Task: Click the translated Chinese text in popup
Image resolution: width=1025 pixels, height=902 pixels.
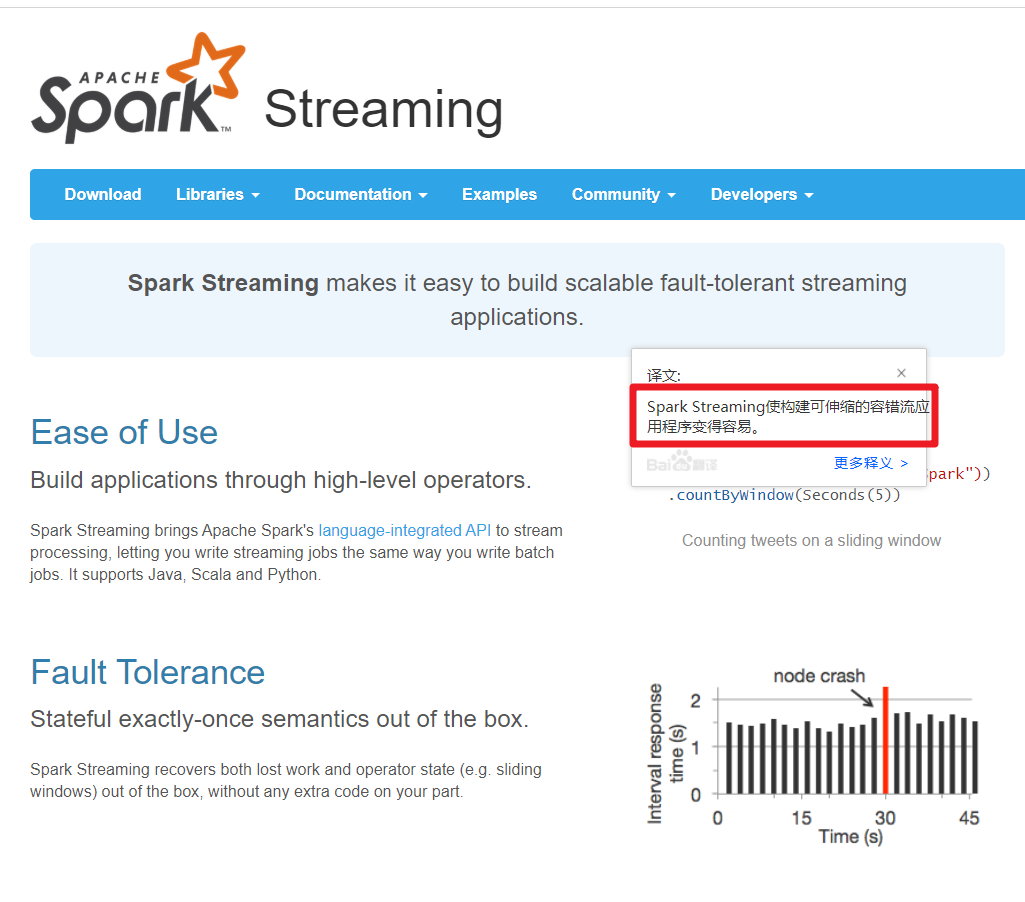Action: coord(787,416)
